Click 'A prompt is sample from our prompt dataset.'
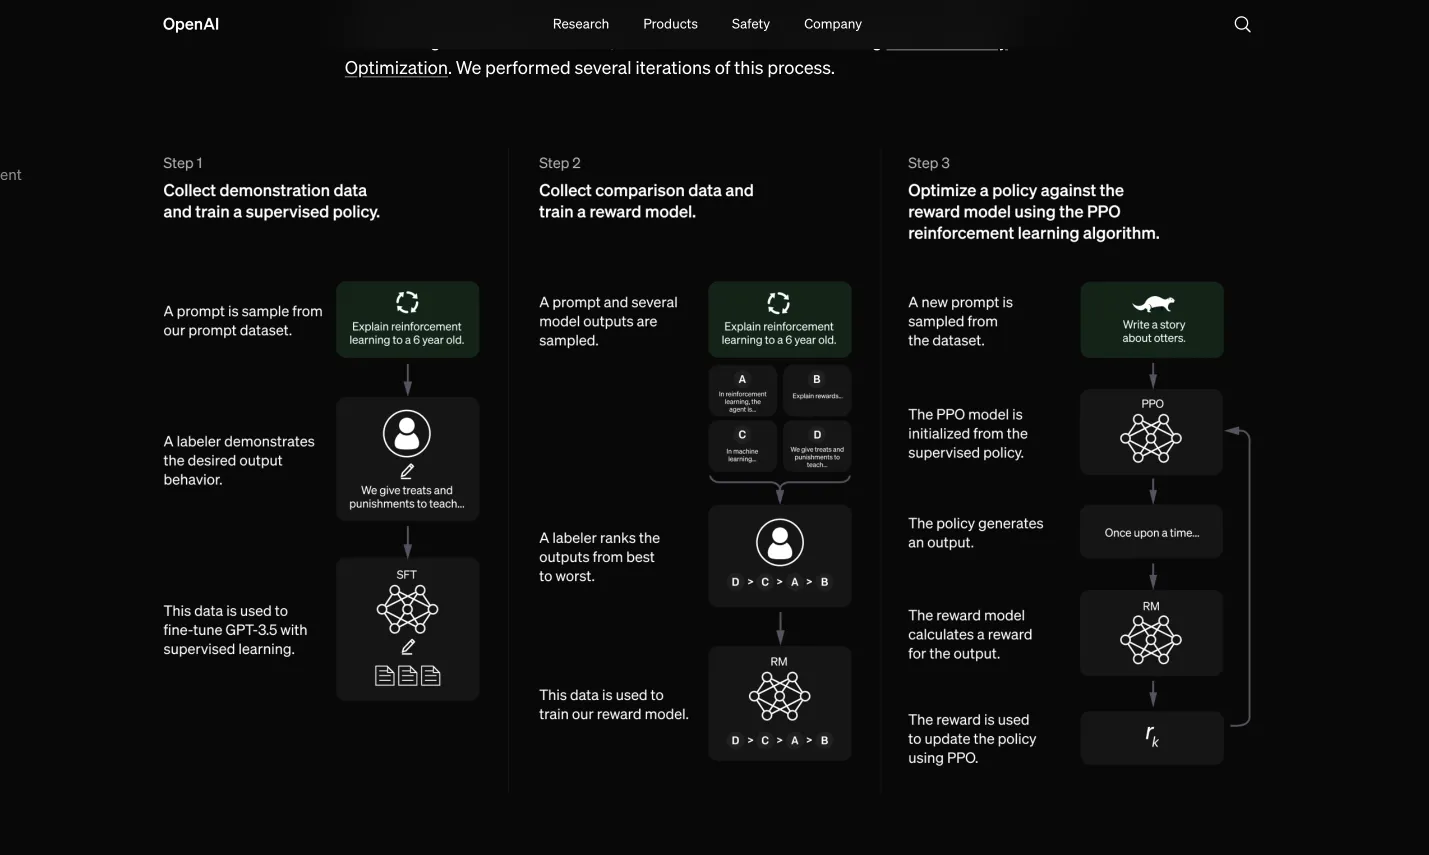Image resolution: width=1429 pixels, height=855 pixels. point(243,321)
